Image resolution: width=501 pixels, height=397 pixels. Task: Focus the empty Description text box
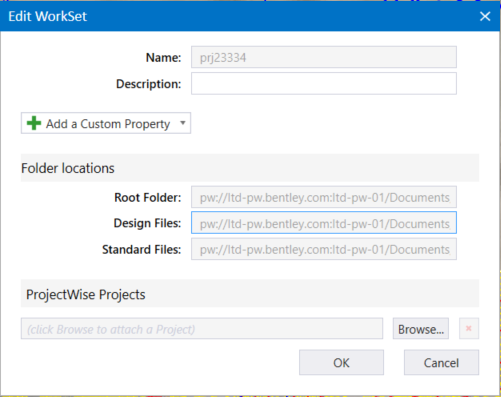[324, 84]
